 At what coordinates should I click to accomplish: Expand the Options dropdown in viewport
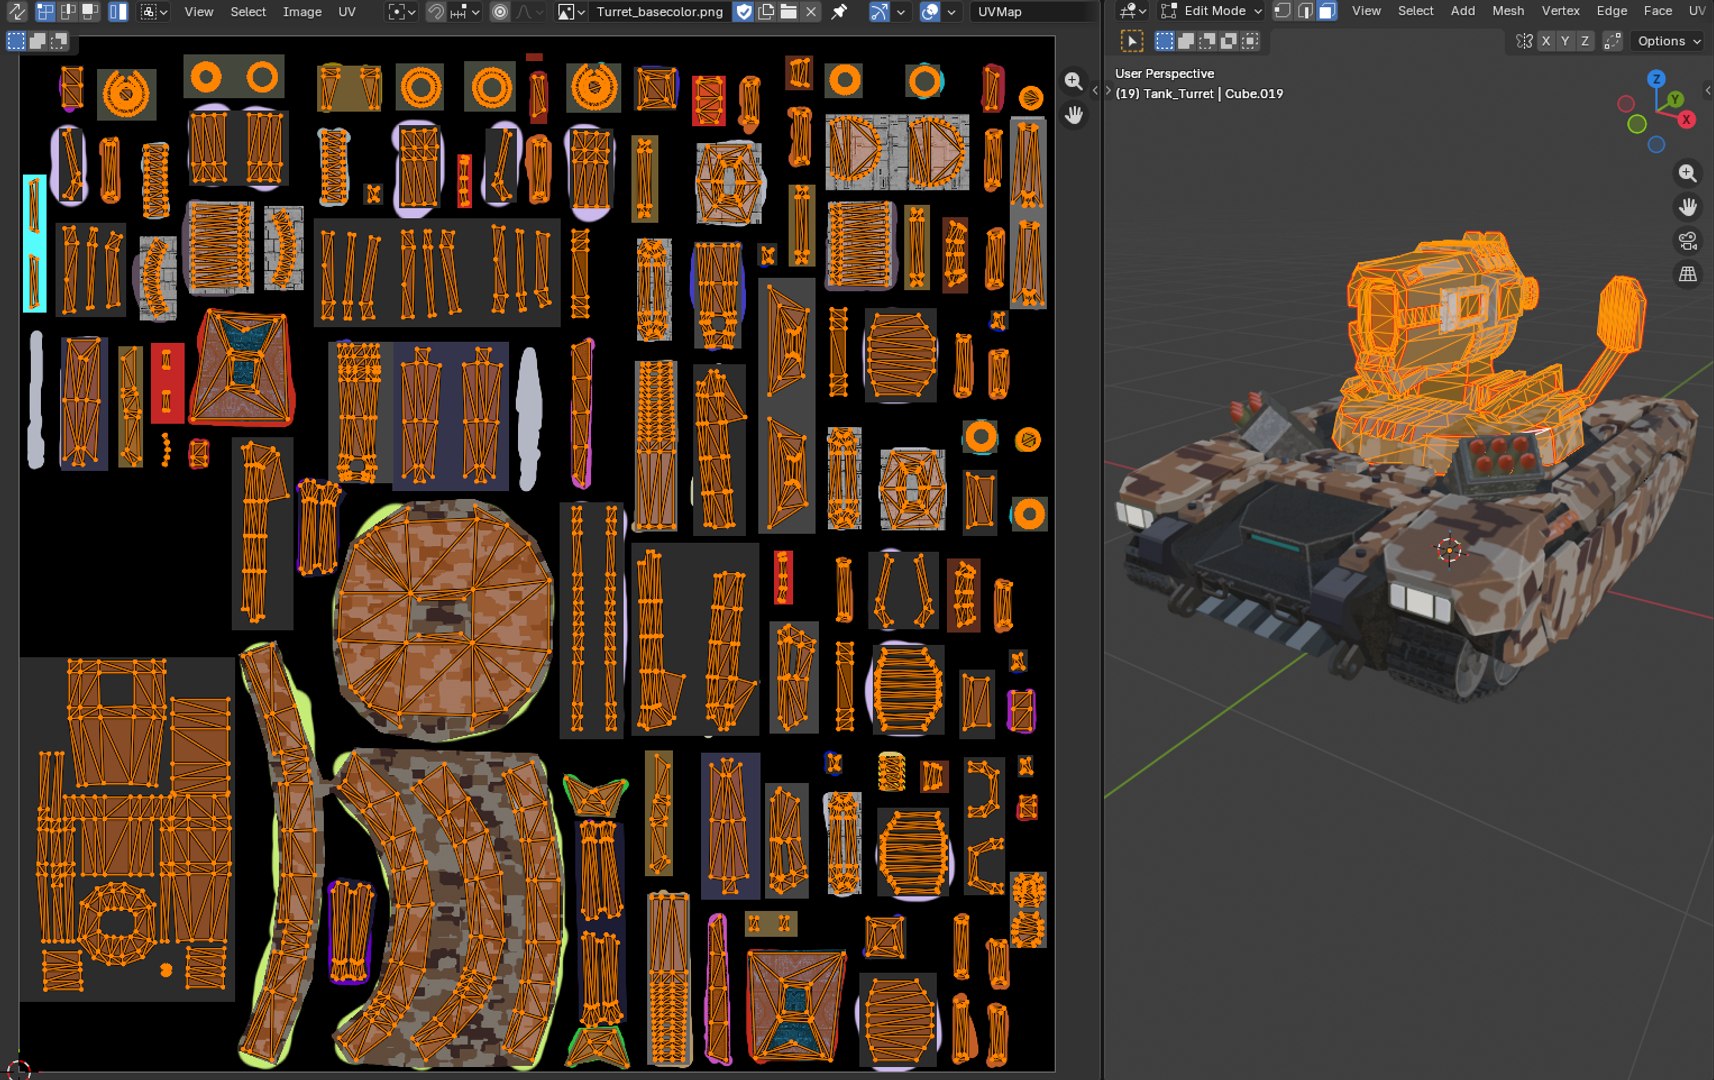coord(1668,41)
